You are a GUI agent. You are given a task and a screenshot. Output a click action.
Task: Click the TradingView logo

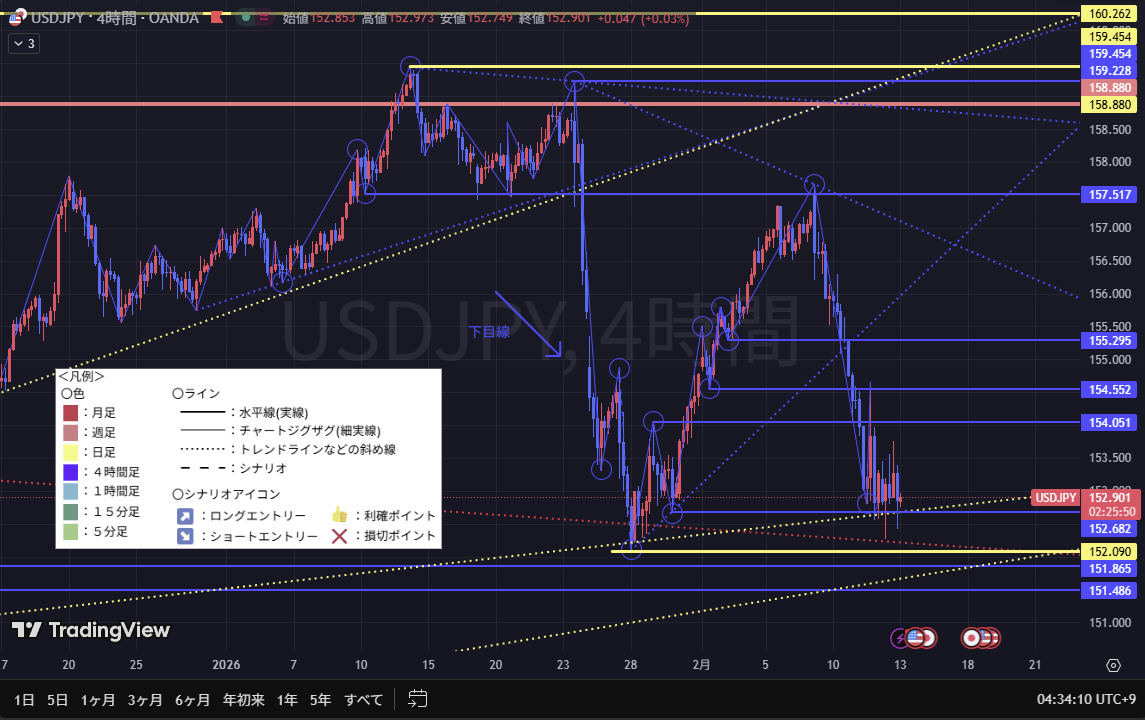pyautogui.click(x=90, y=630)
